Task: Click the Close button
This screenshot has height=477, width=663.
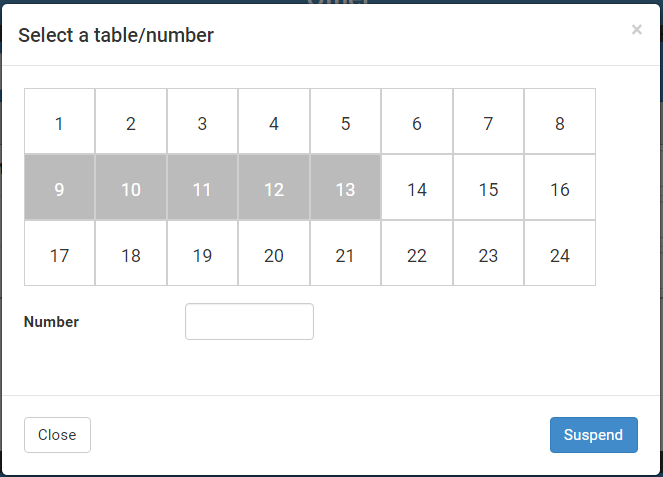Action: coord(57,435)
